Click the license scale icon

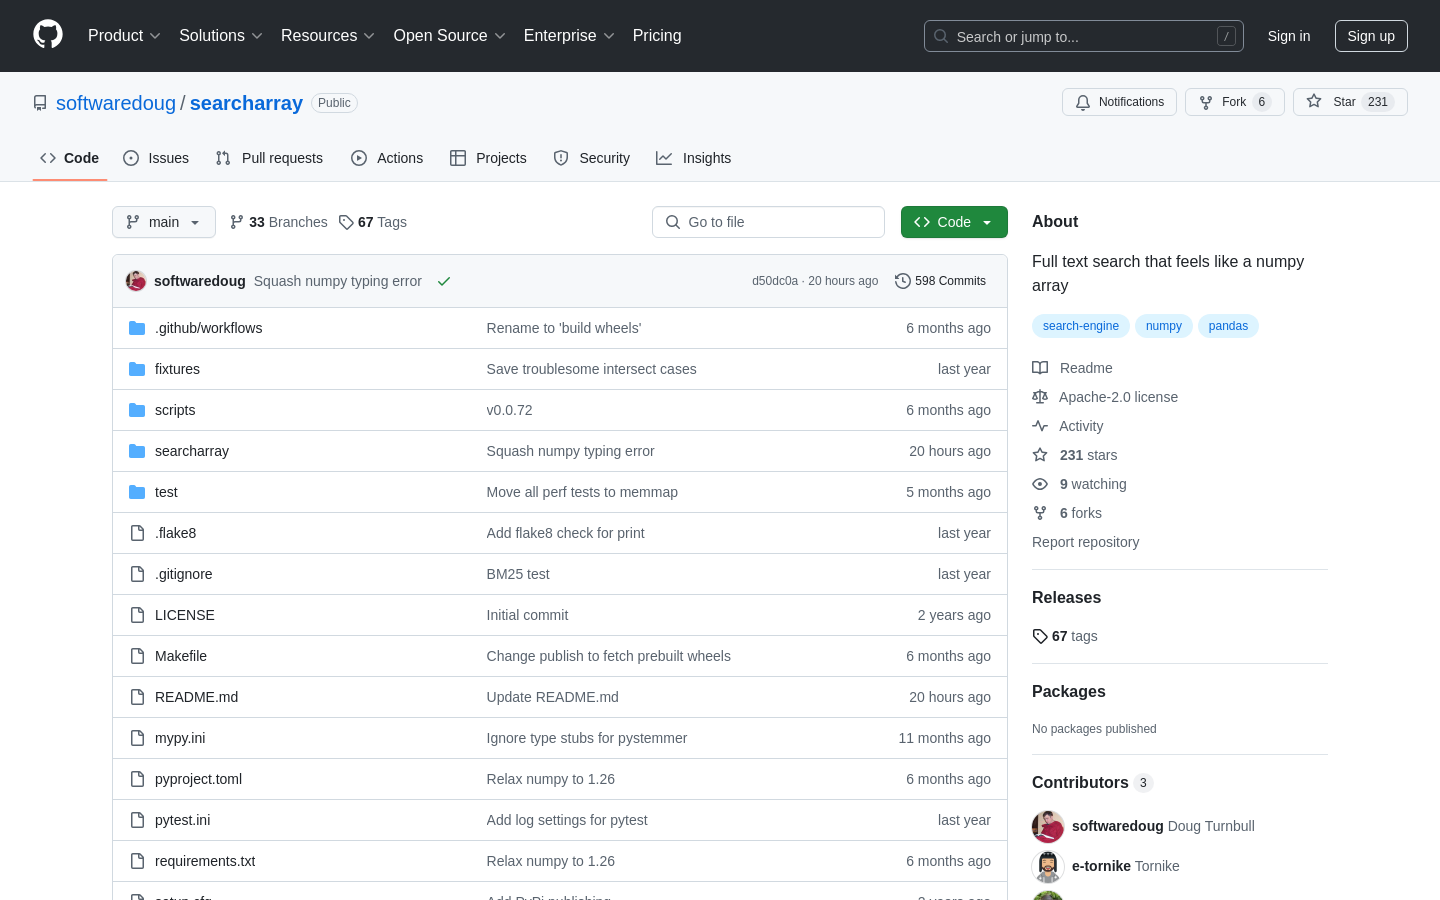click(x=1040, y=397)
